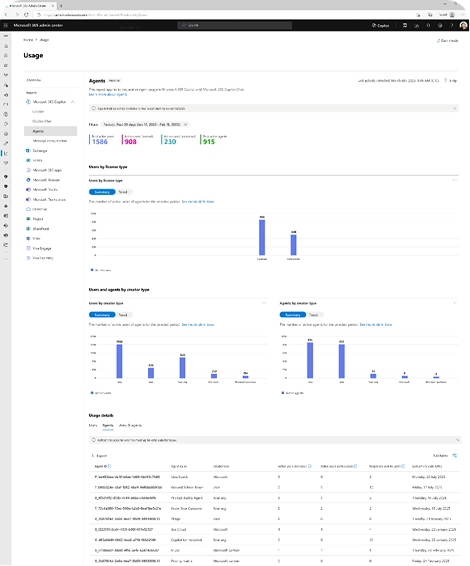470x566 pixels.
Task: Click Help link near last updated text
Action: pyautogui.click(x=451, y=80)
